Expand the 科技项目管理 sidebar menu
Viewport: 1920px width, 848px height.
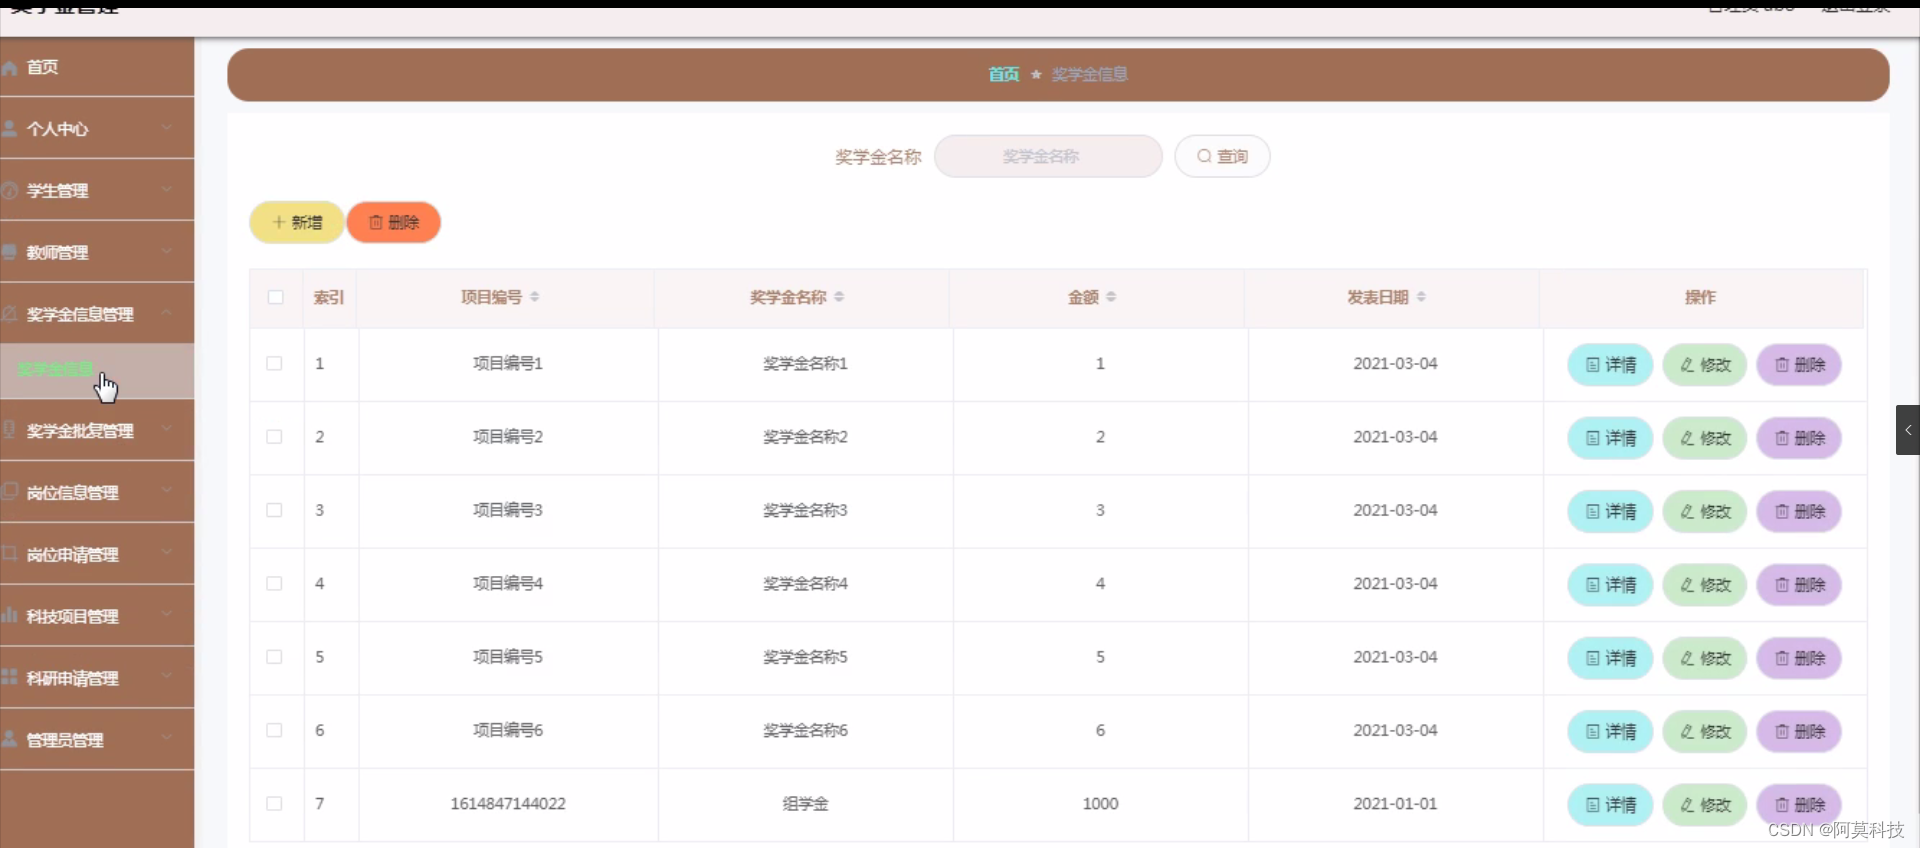coord(97,617)
